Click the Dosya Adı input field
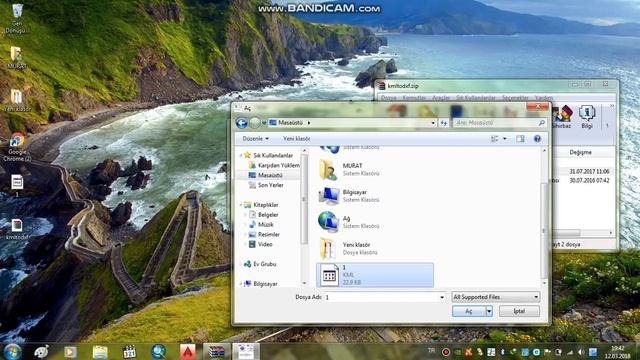The height and width of the screenshot is (360, 640). pyautogui.click(x=381, y=297)
